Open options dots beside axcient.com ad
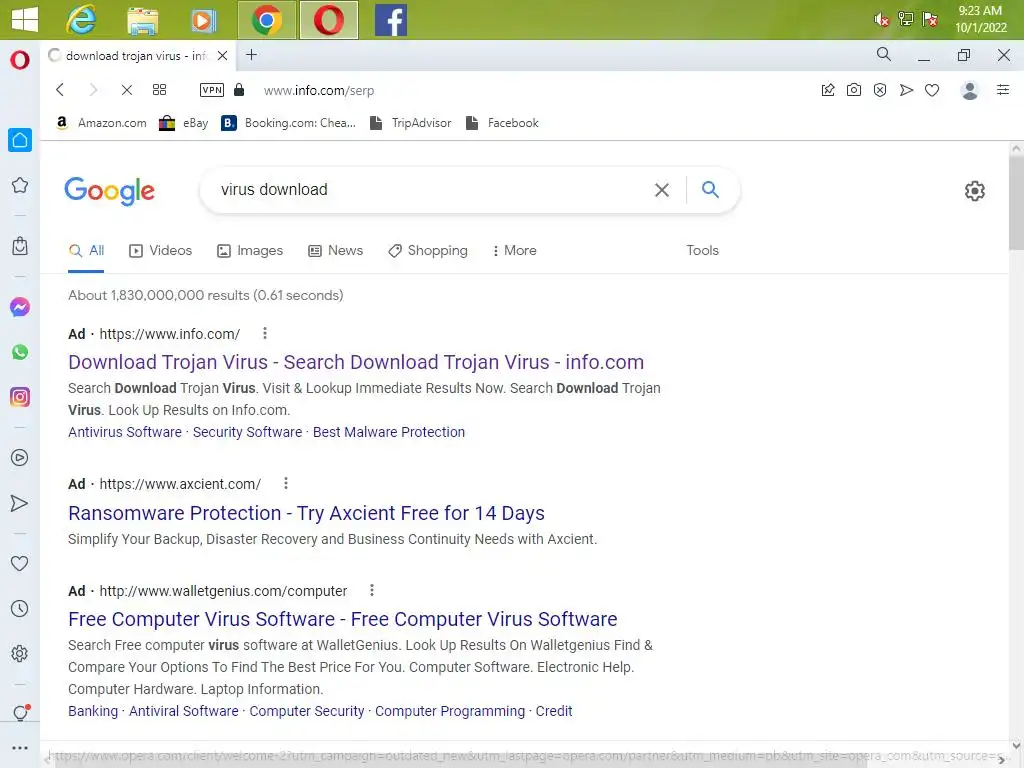The height and width of the screenshot is (768, 1024). (x=285, y=483)
